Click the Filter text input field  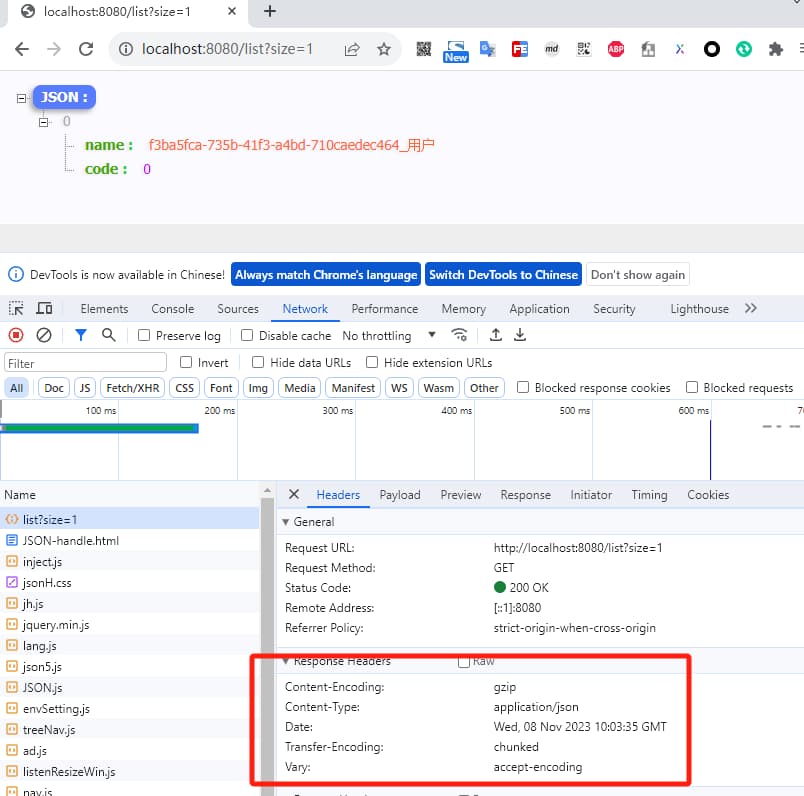[86, 363]
